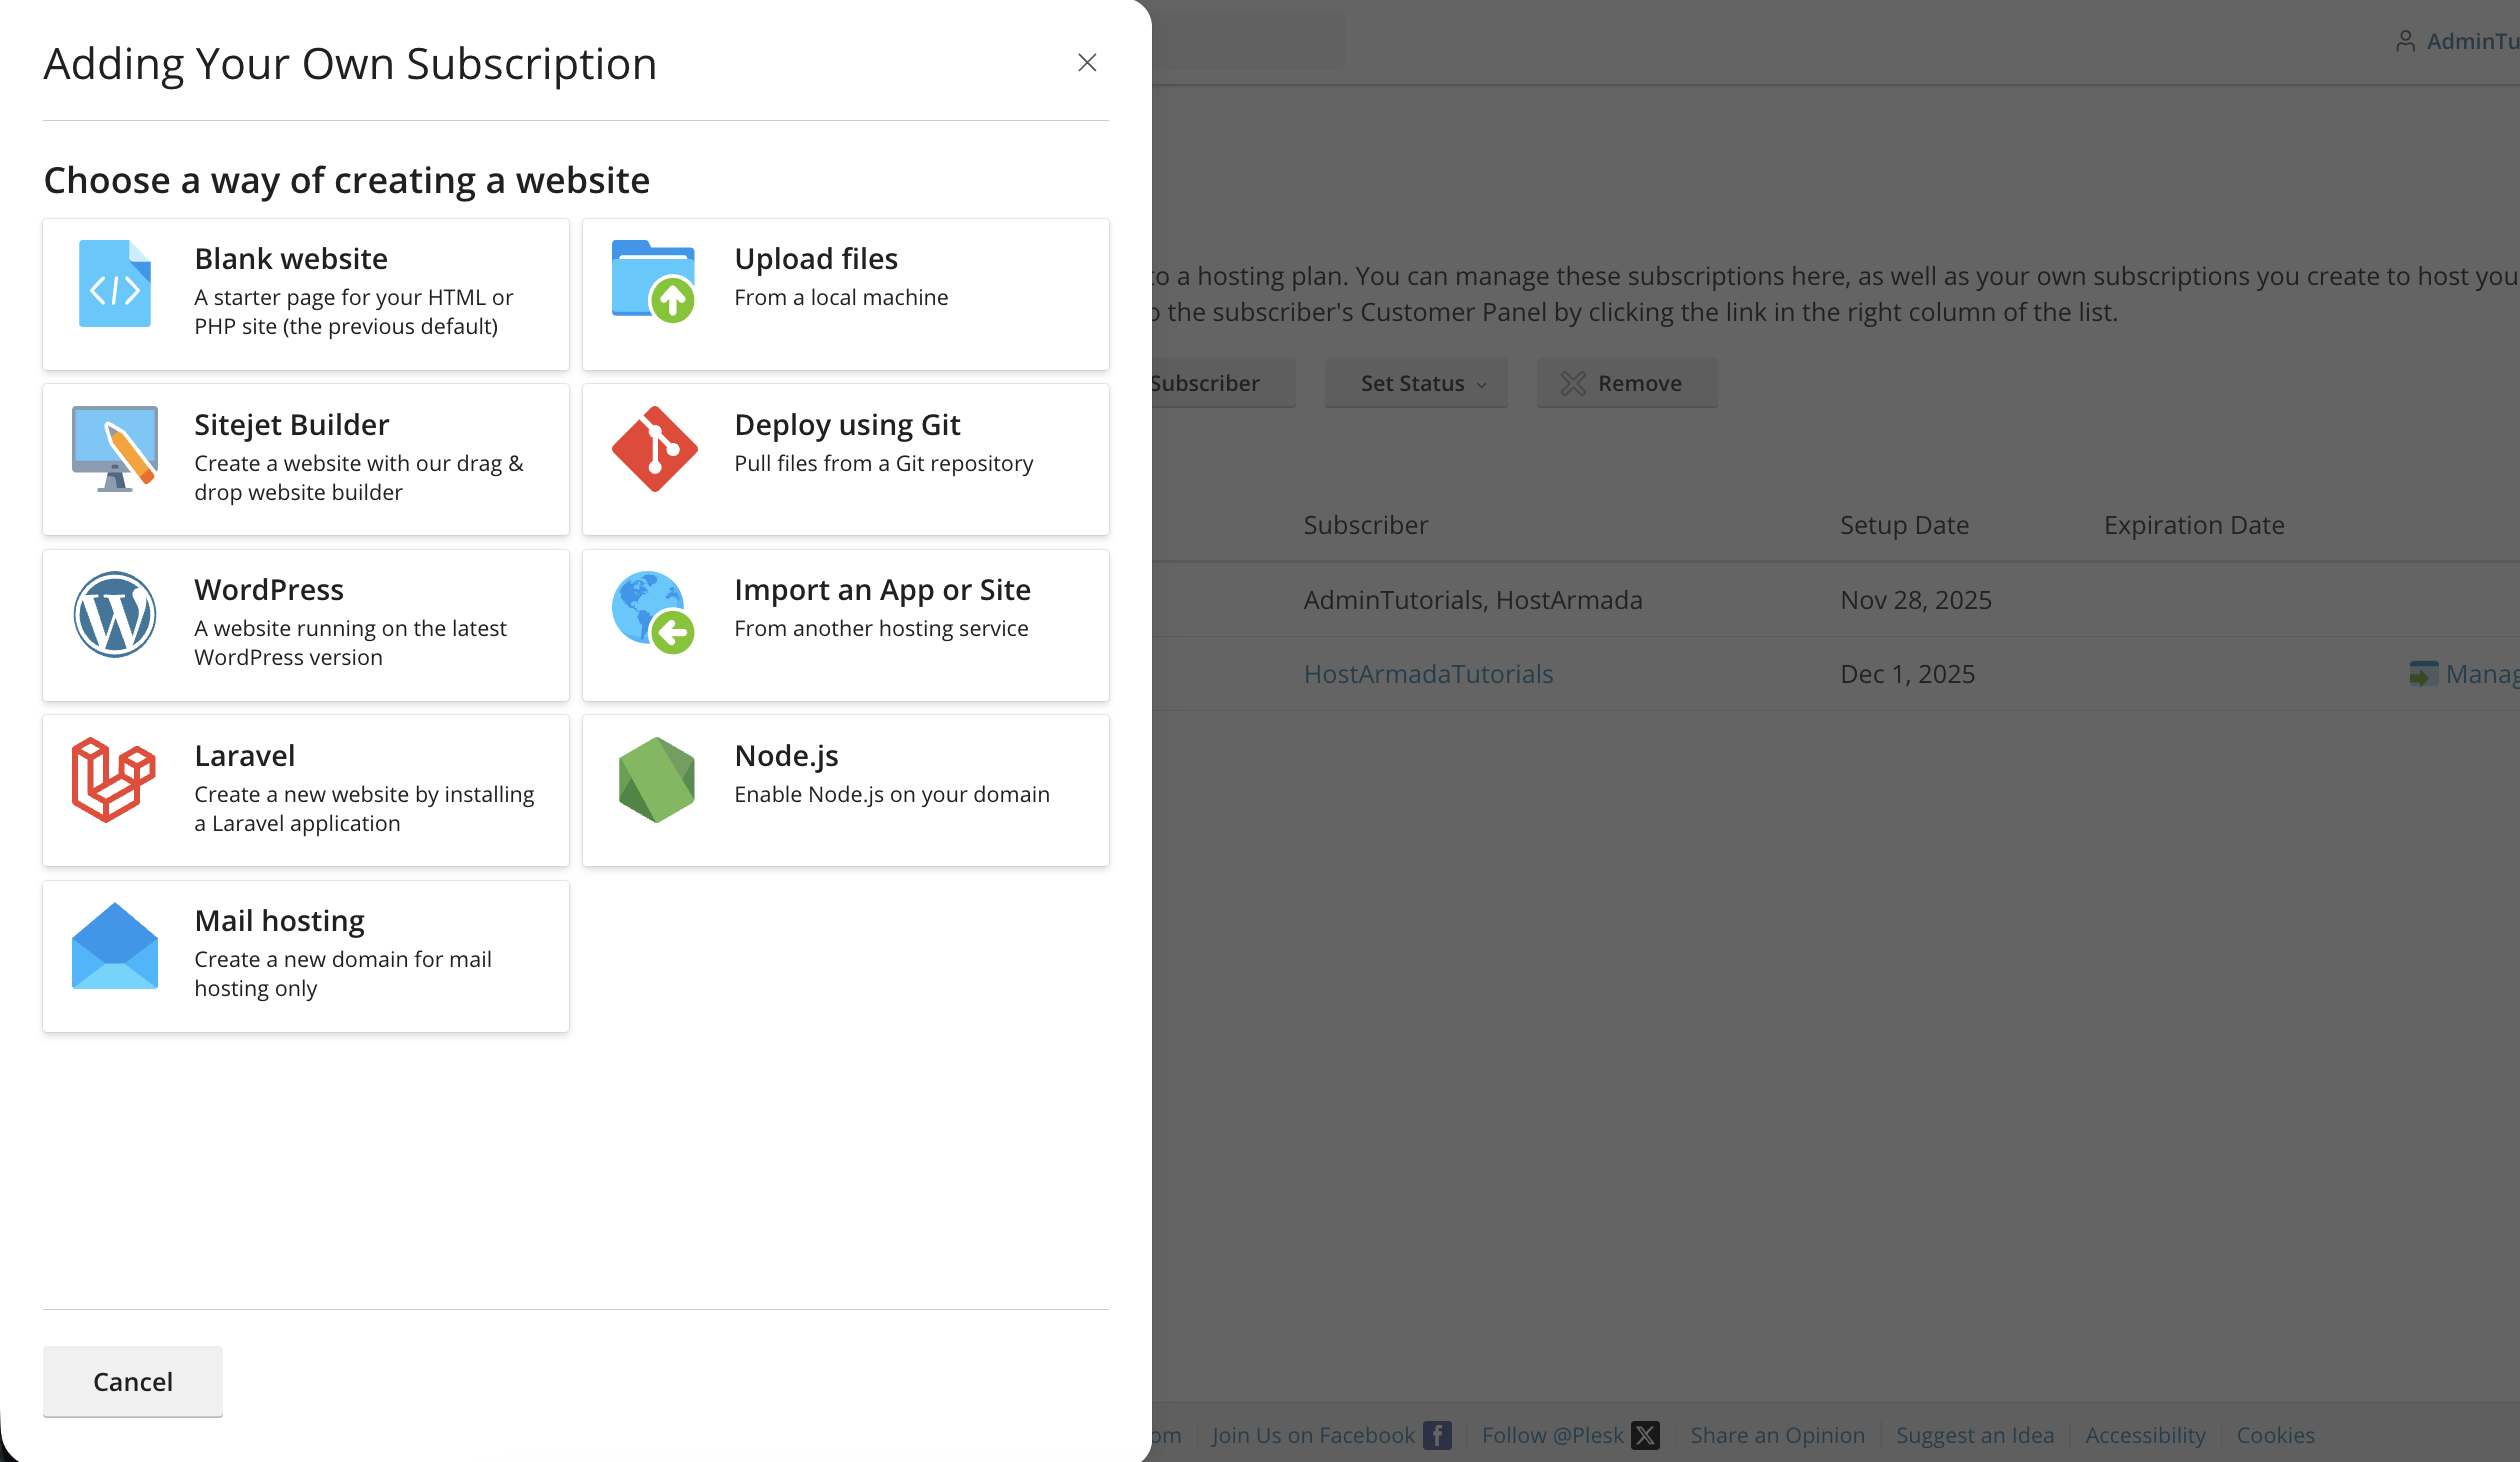The height and width of the screenshot is (1462, 2520).
Task: Choose Deploy using Git heading
Action: click(847, 424)
